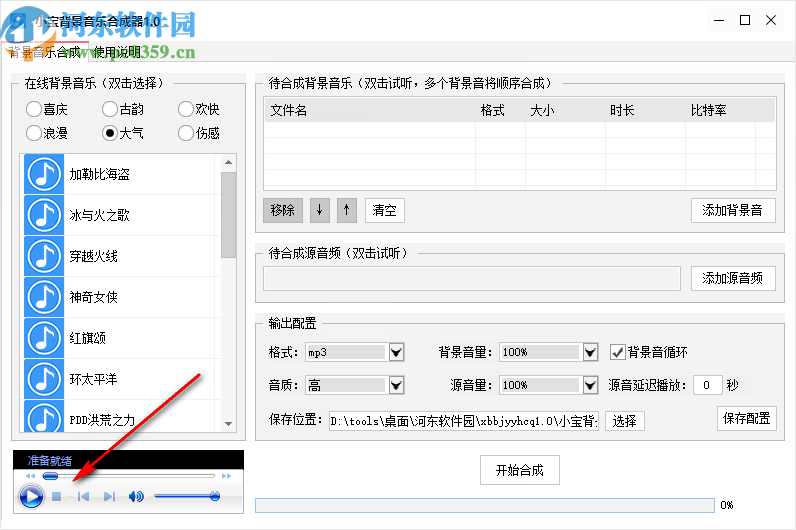Screen dimensions: 796x530
Task: Click the player seek bar handle
Action: point(50,476)
